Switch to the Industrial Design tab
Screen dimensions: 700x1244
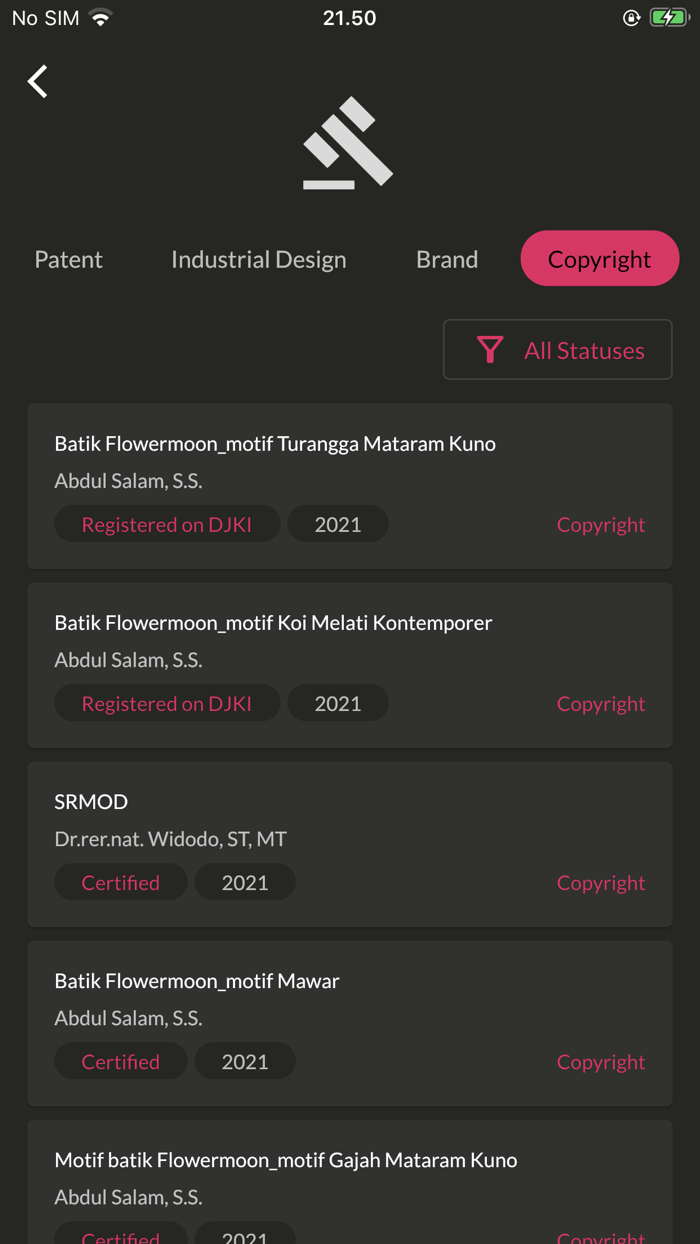click(258, 259)
